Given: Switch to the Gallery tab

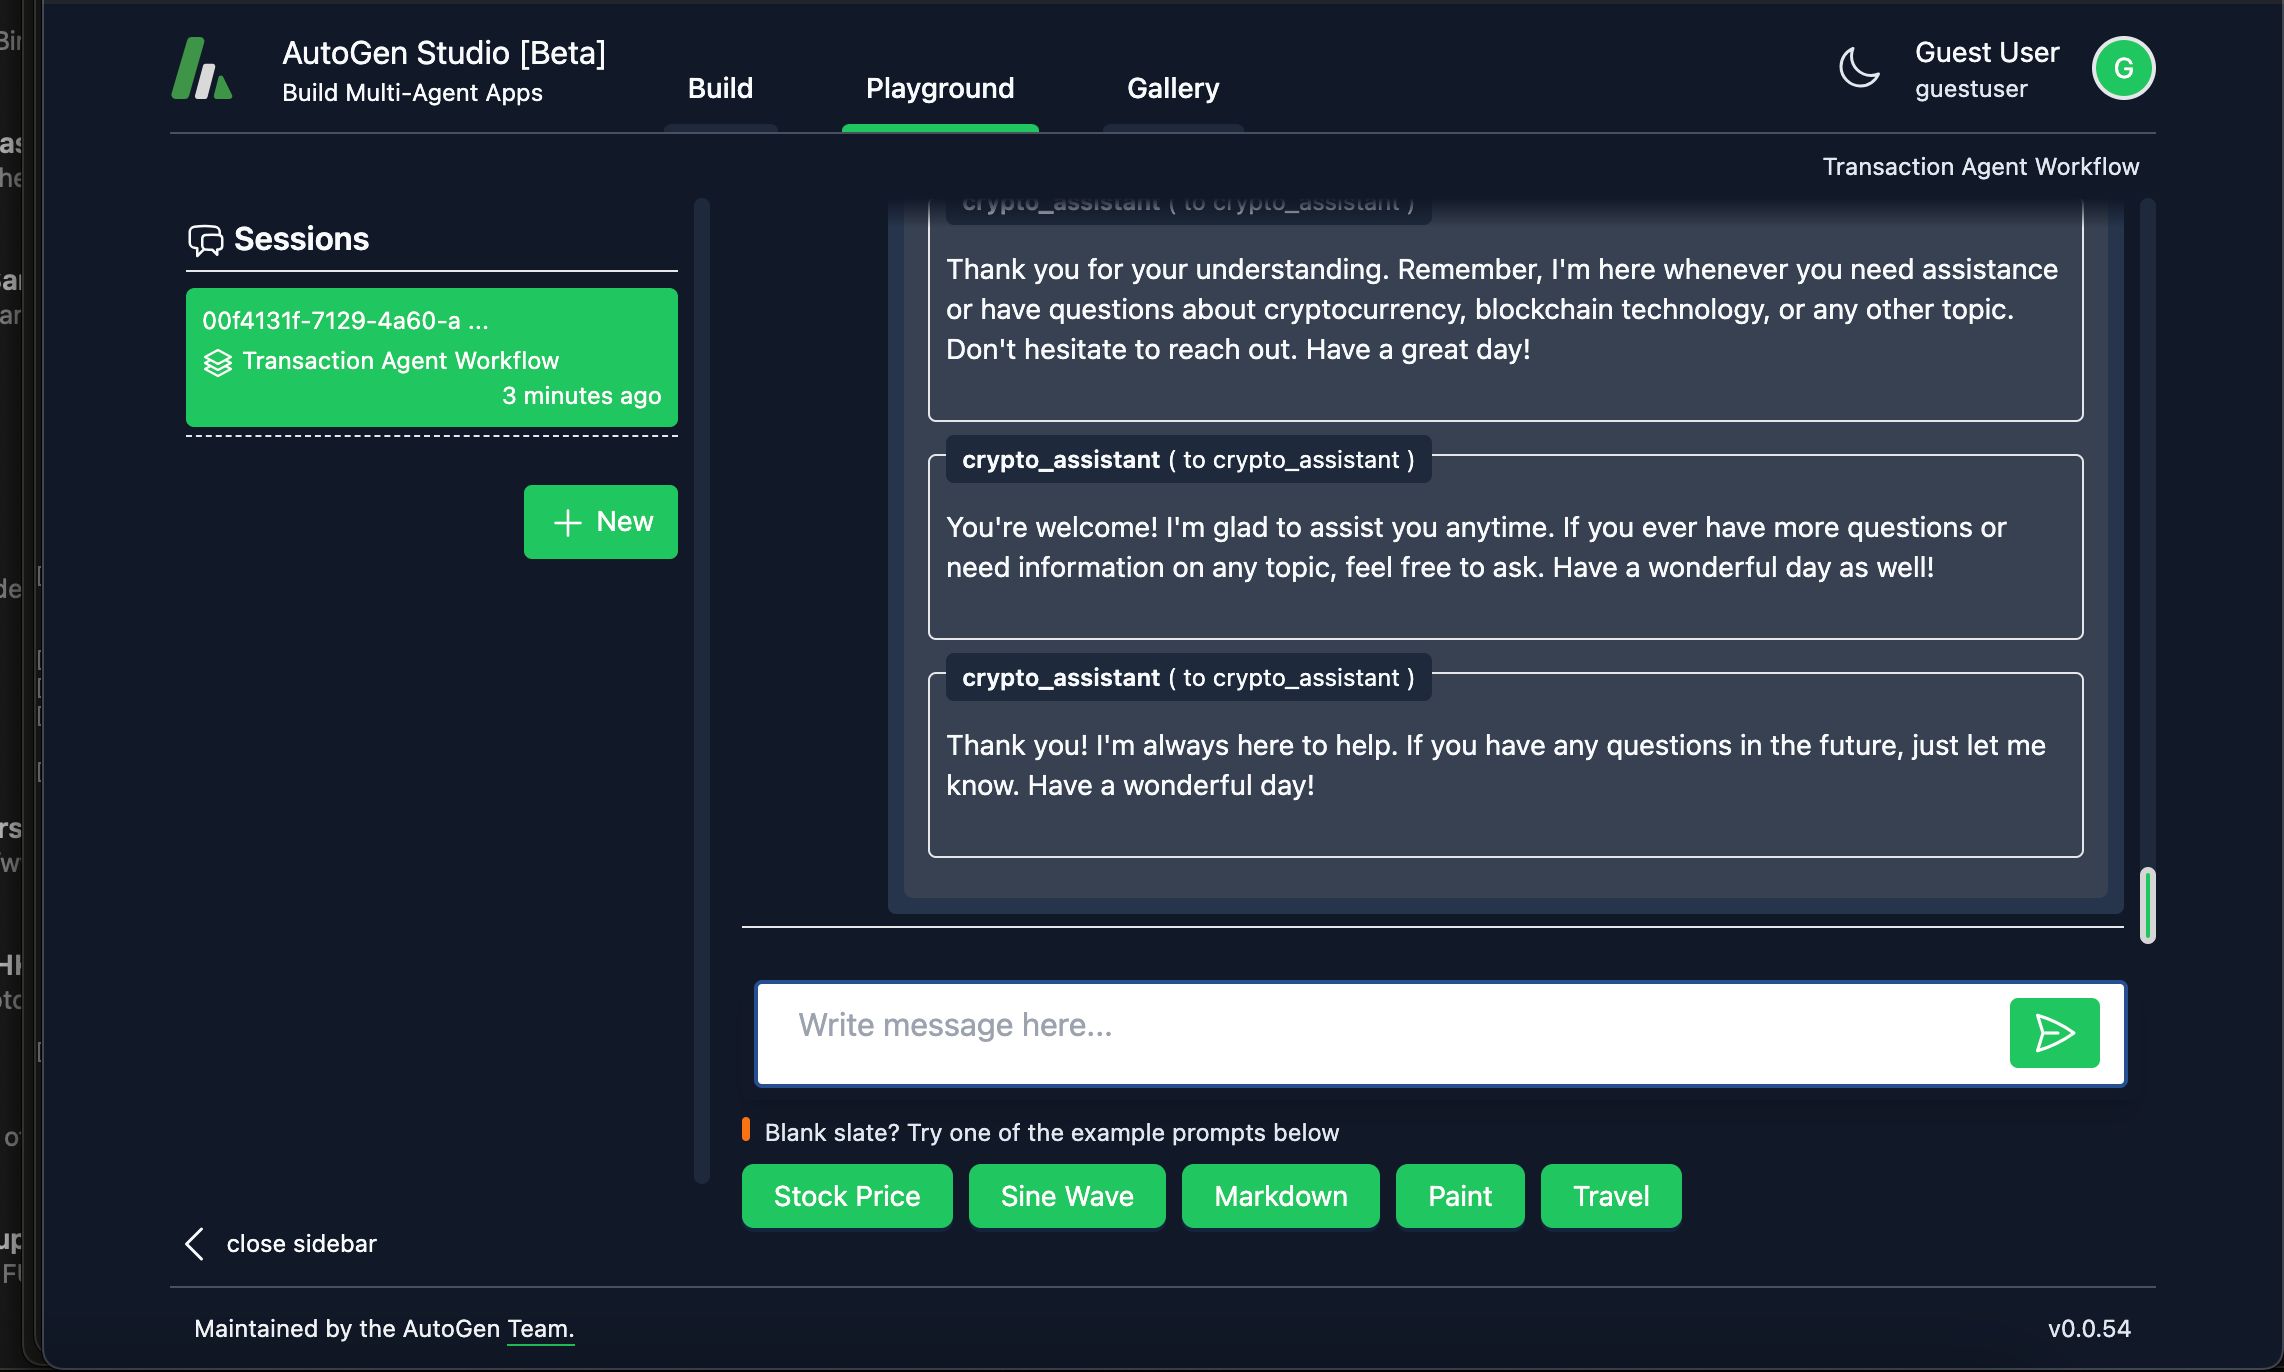Looking at the screenshot, I should (1173, 88).
